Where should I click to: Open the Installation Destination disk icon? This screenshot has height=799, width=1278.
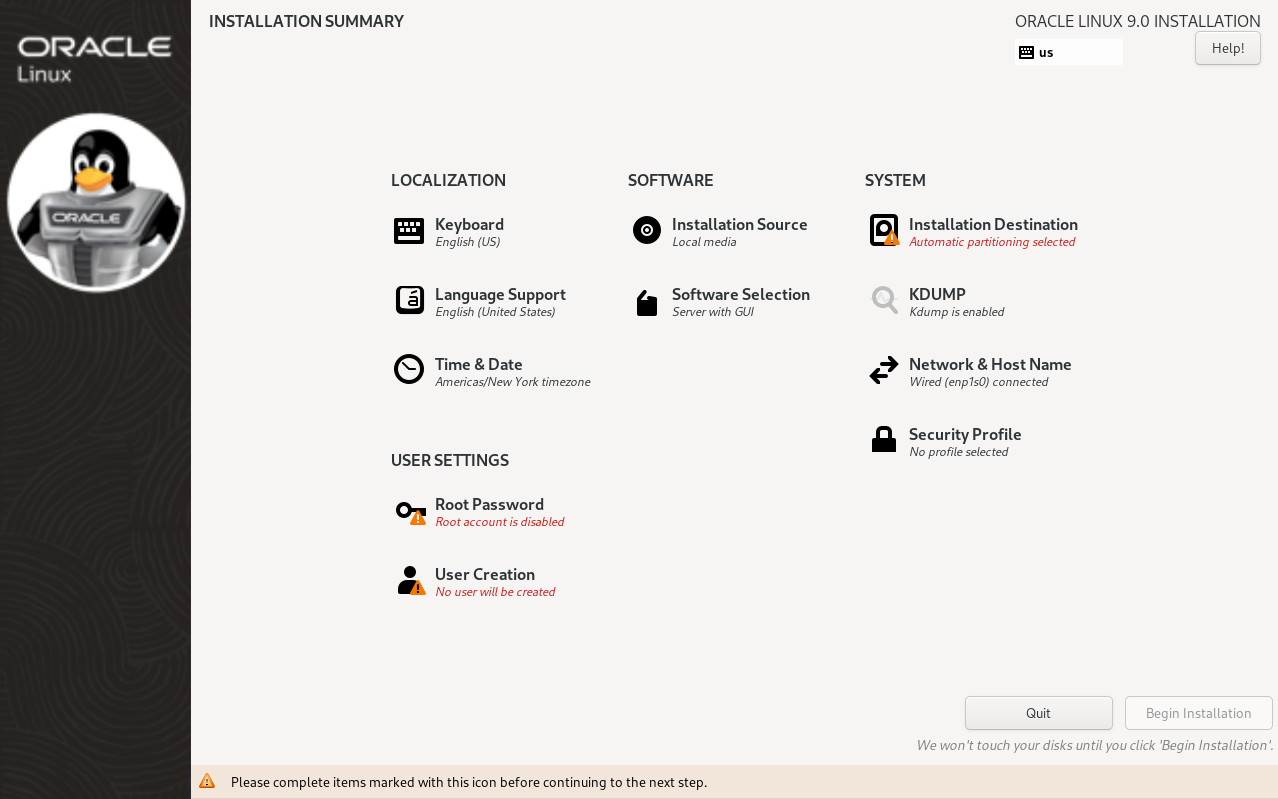tap(882, 231)
